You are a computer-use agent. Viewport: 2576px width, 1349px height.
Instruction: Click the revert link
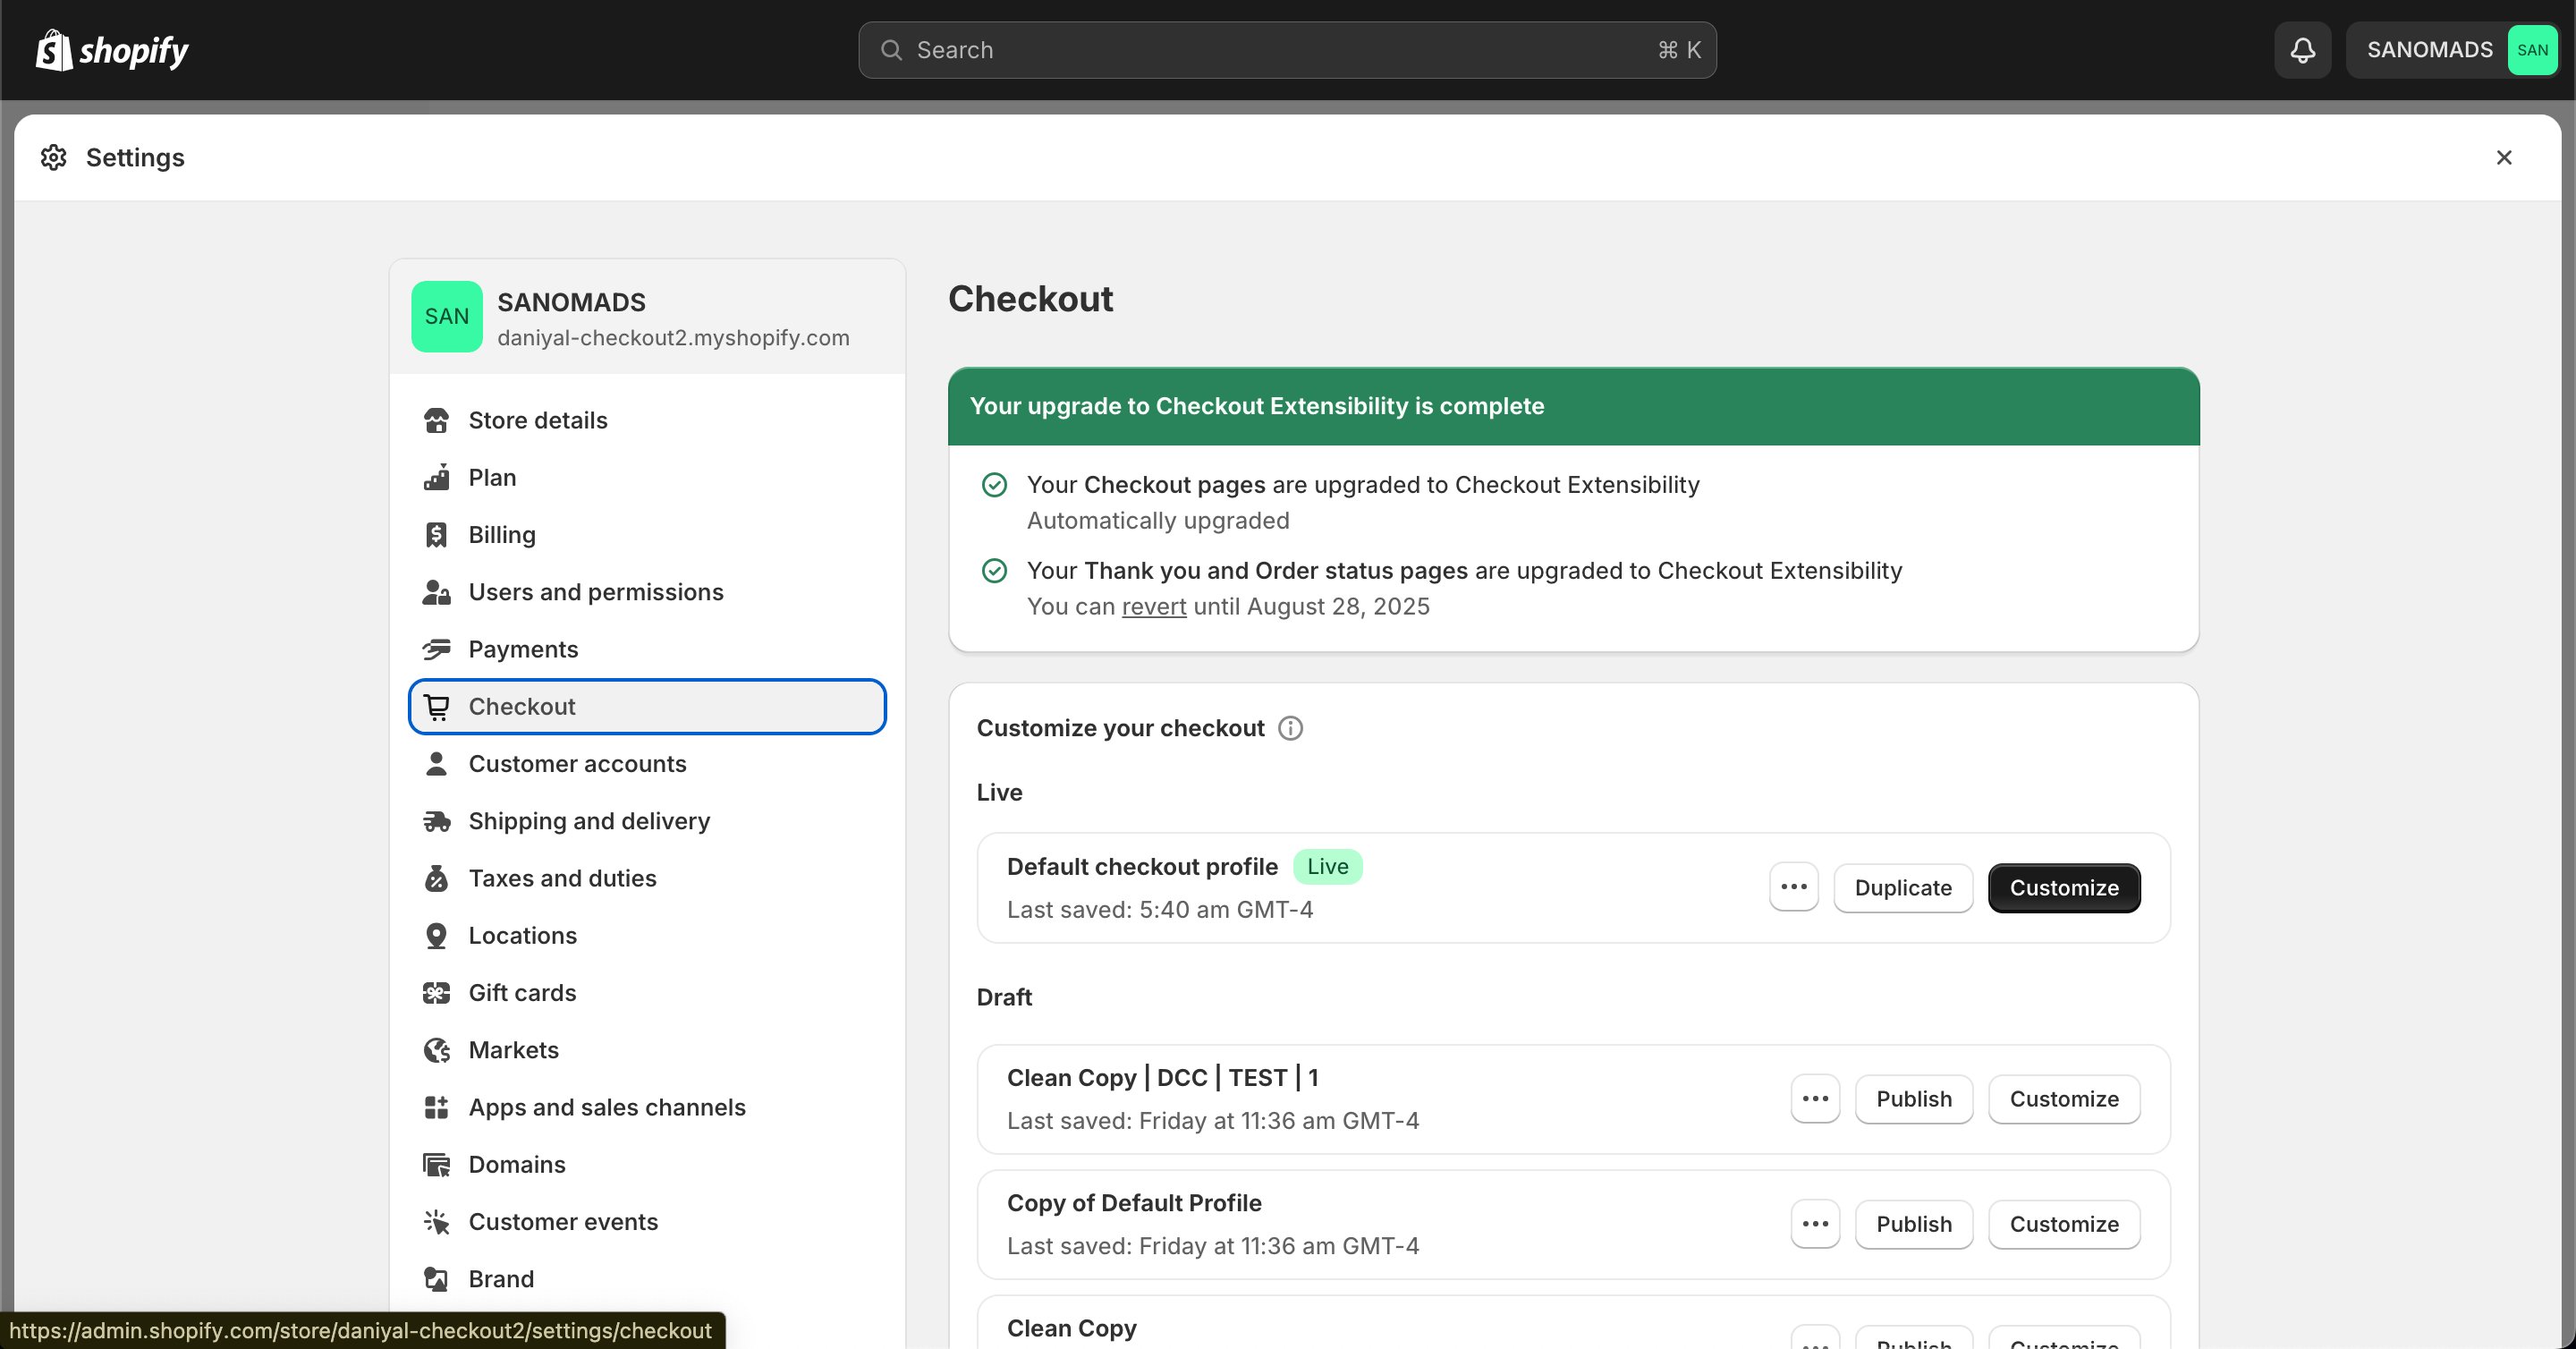pos(1153,606)
